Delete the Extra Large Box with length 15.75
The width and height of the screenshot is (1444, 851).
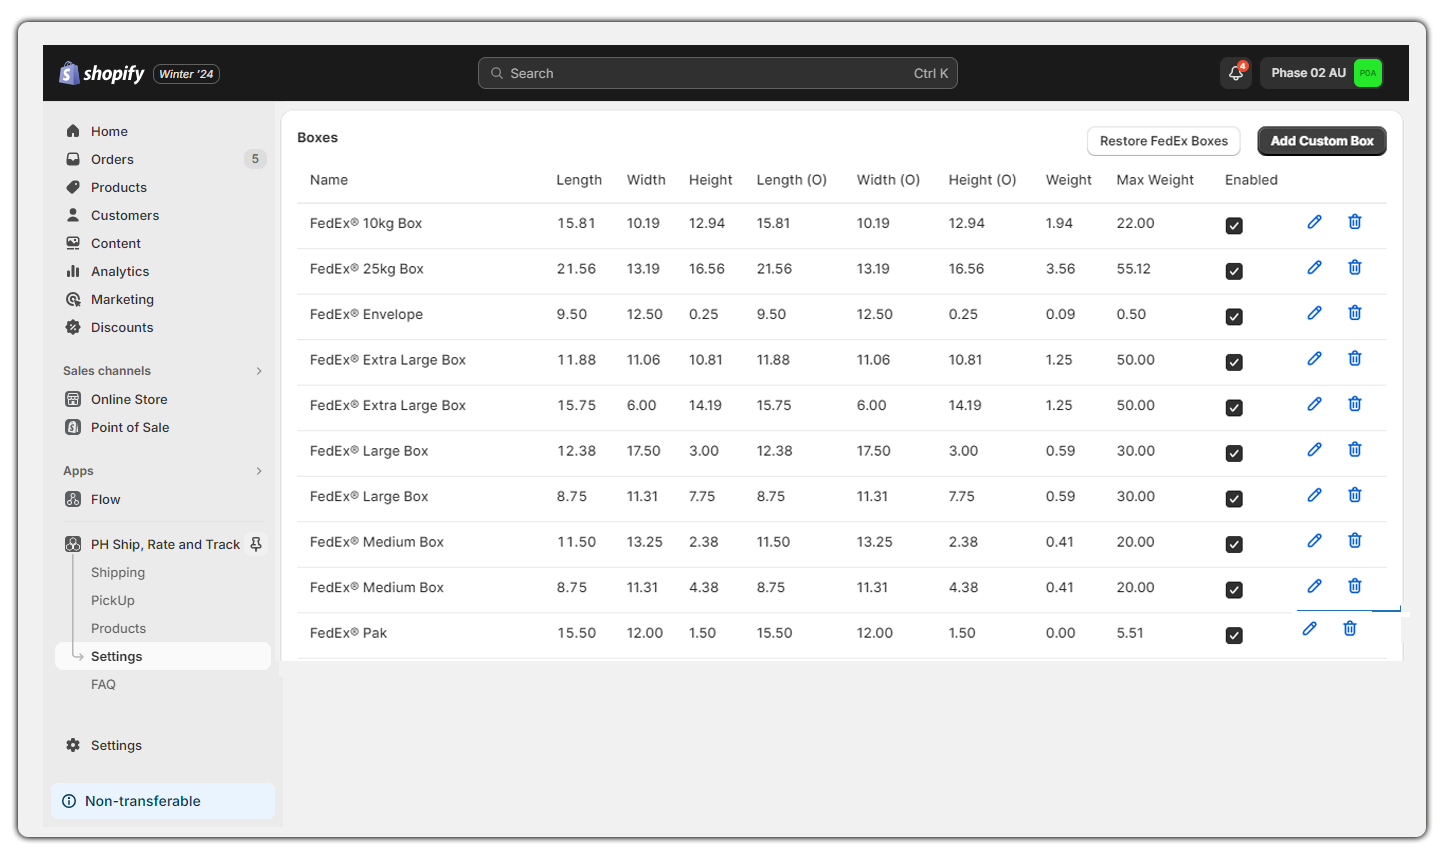[x=1354, y=404]
